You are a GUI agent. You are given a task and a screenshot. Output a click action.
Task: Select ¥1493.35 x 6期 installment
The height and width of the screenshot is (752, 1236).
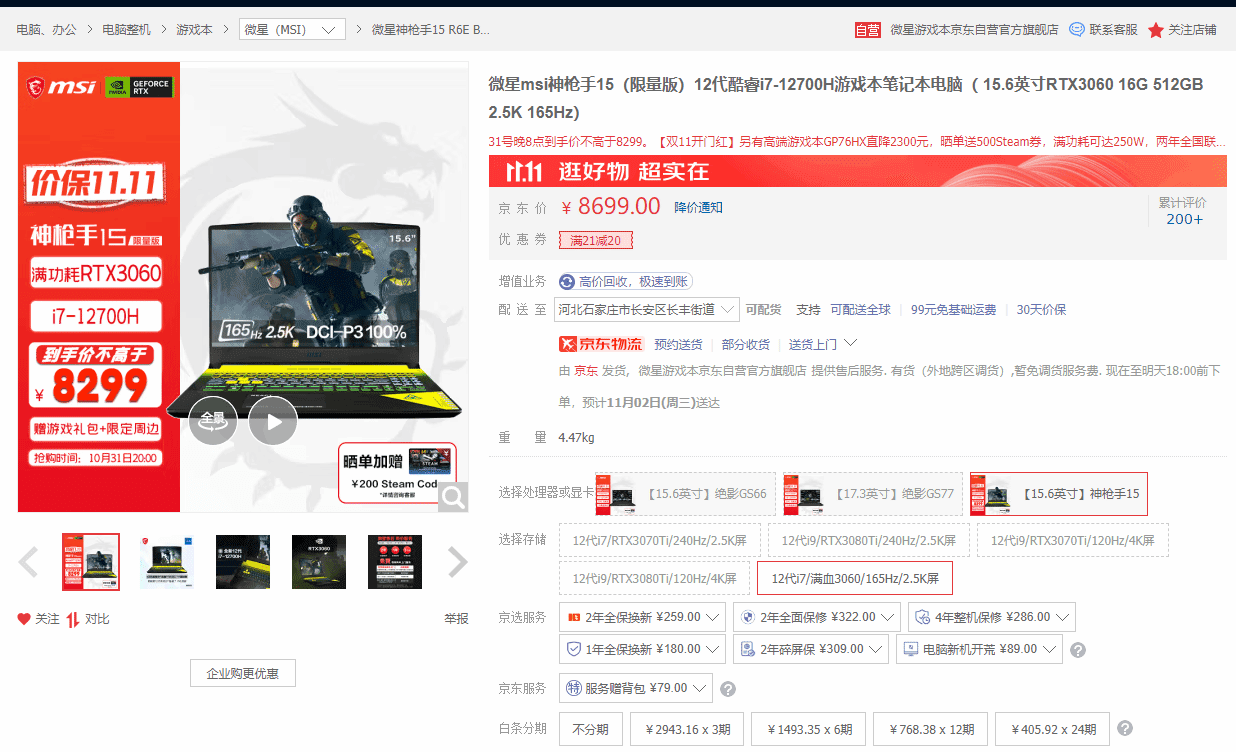(x=808, y=729)
